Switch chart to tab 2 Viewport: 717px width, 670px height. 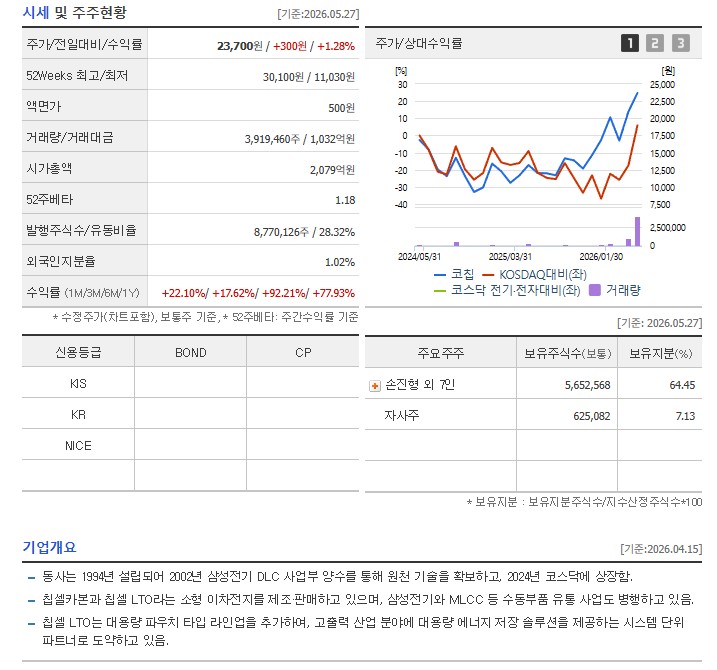tap(655, 43)
